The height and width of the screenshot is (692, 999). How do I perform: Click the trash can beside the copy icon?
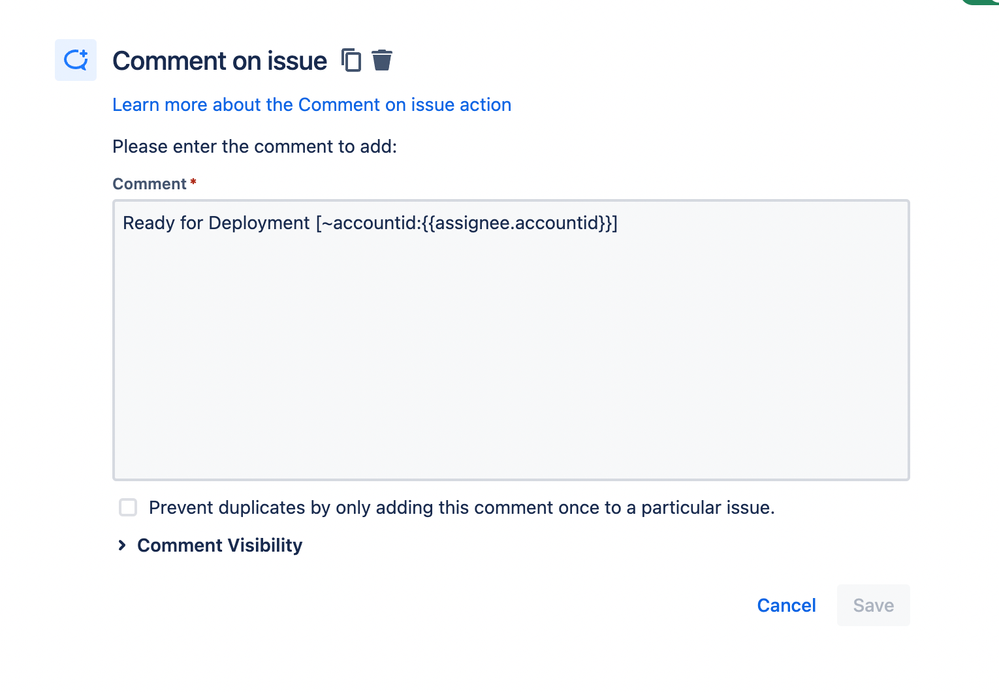[x=382, y=60]
